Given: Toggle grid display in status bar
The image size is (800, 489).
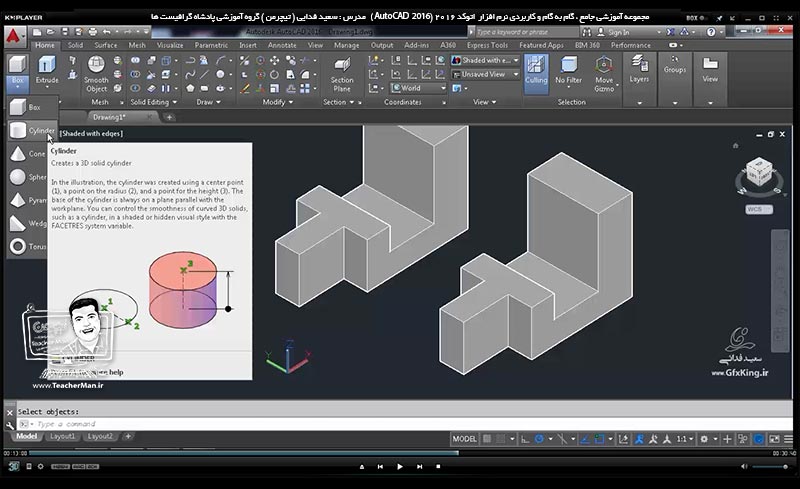Looking at the screenshot, I should coord(487,439).
